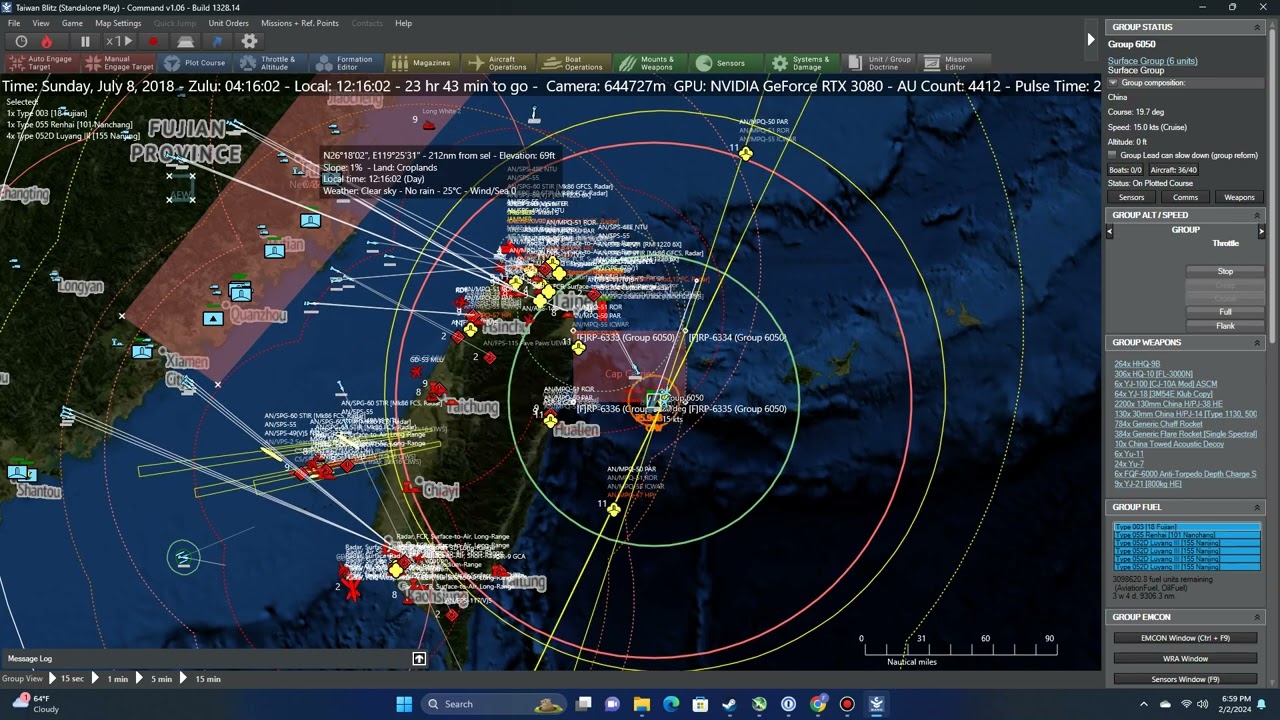Select Type 055 Renhai [101 Nanchang] fuel bar
Screen dimensions: 1280x720
(1187, 535)
